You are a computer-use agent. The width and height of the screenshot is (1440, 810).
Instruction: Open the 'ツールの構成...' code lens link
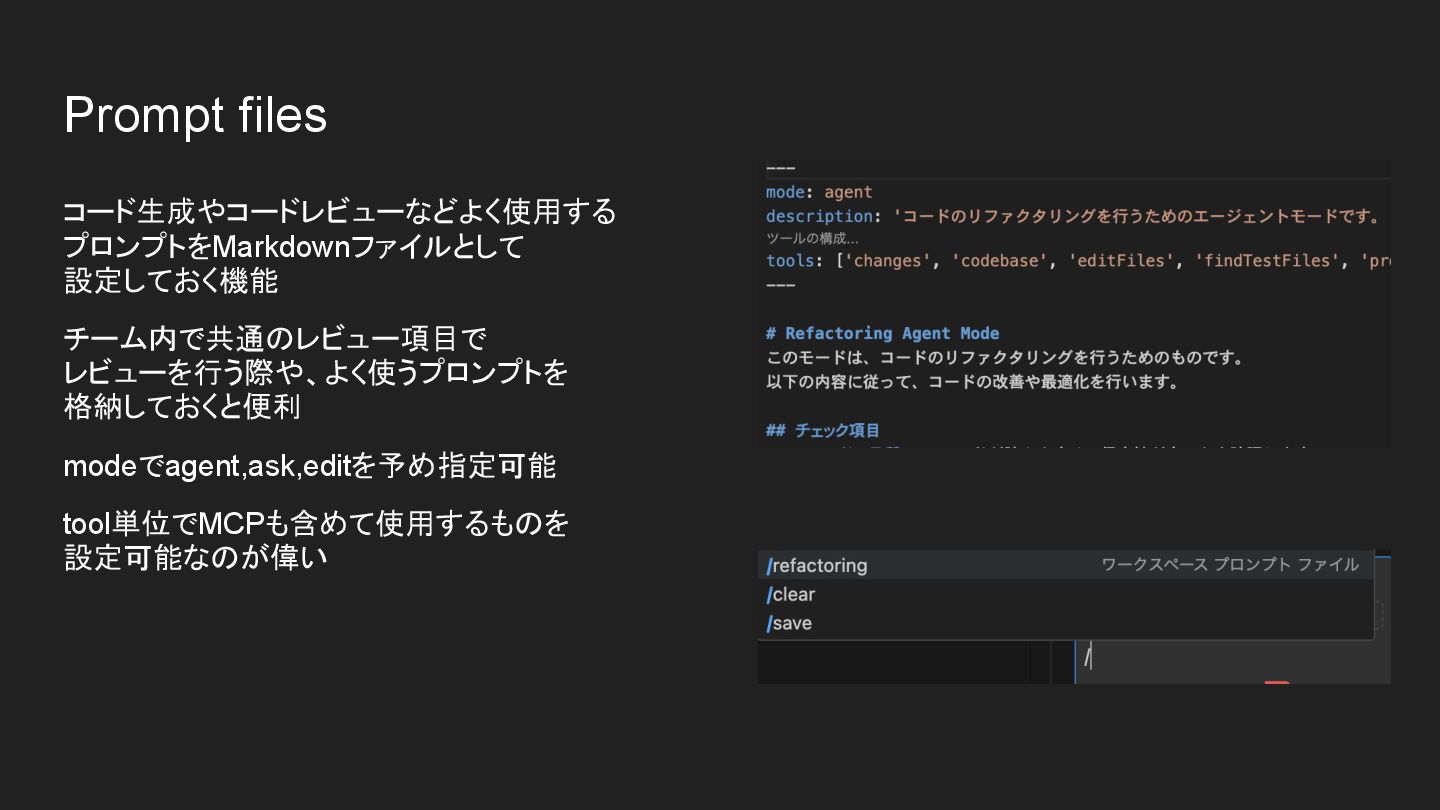click(x=812, y=238)
